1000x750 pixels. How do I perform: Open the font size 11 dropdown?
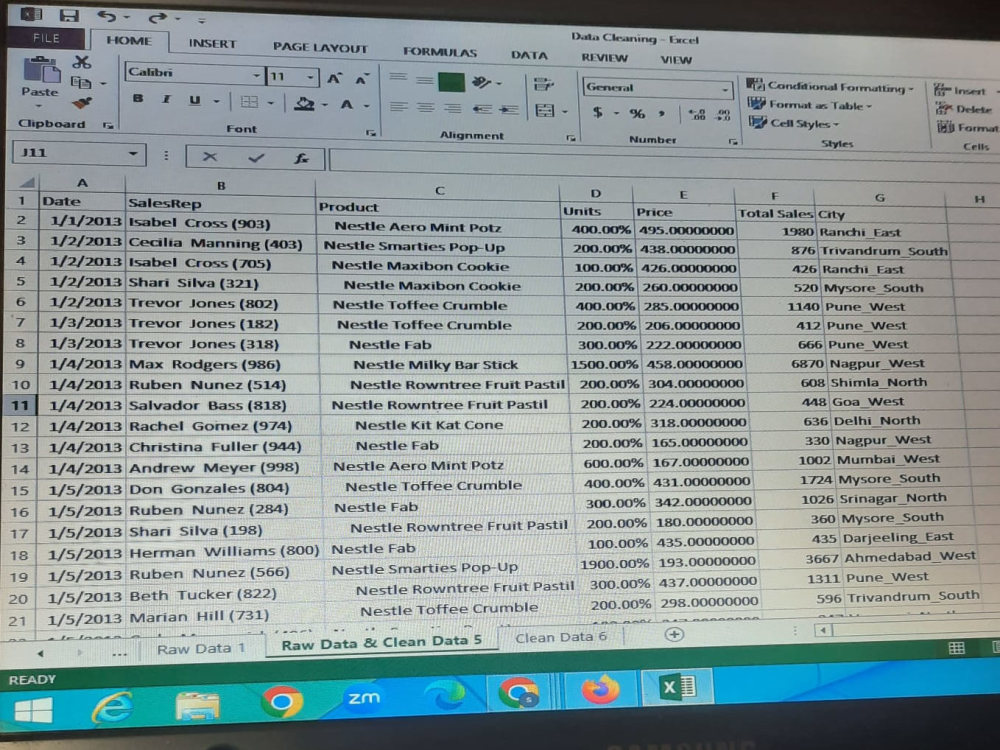coord(311,78)
